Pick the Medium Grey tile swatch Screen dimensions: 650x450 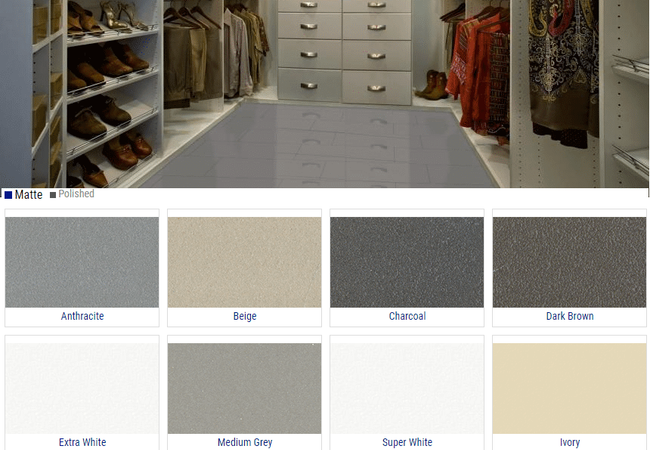[x=245, y=388]
